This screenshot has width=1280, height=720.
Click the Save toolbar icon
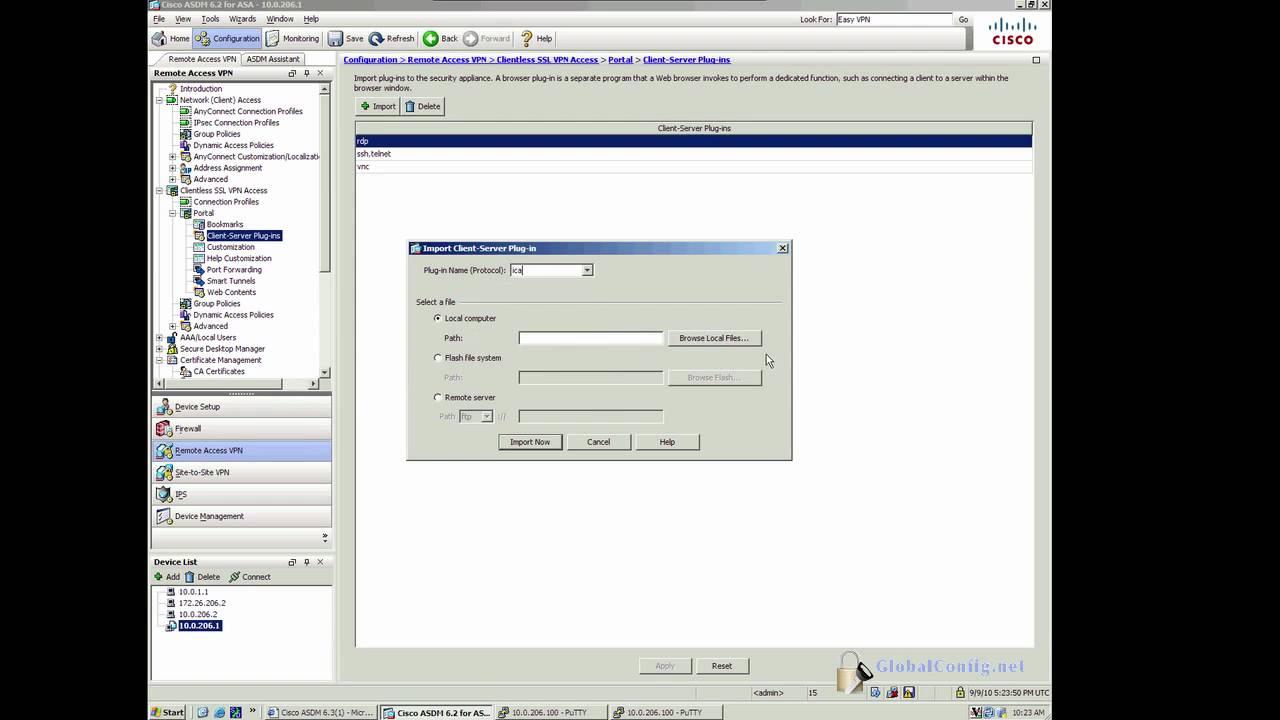[x=345, y=38]
